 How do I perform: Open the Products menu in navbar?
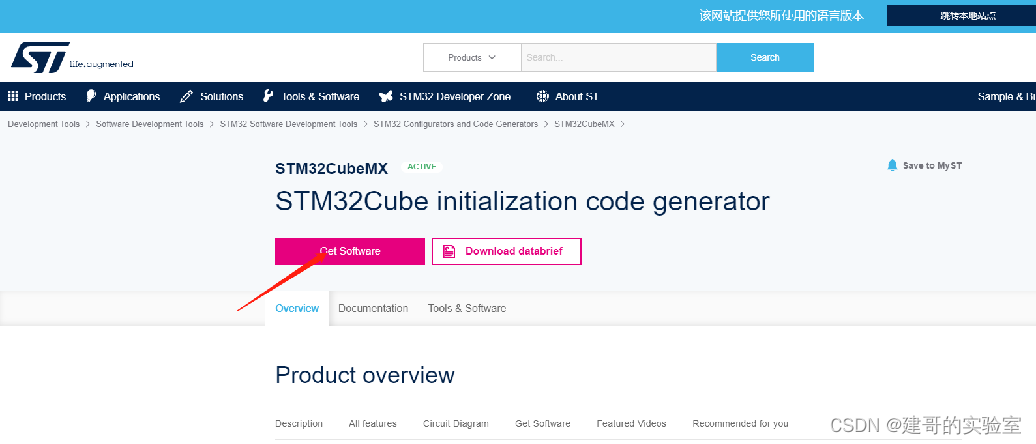[46, 96]
